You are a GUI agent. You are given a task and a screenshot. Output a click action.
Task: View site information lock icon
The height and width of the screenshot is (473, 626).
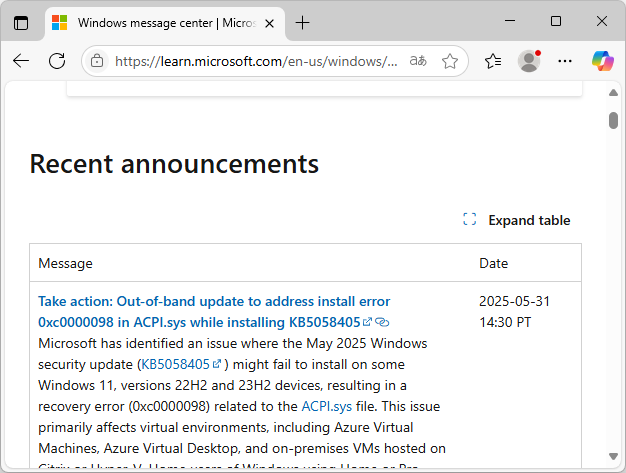tap(97, 61)
